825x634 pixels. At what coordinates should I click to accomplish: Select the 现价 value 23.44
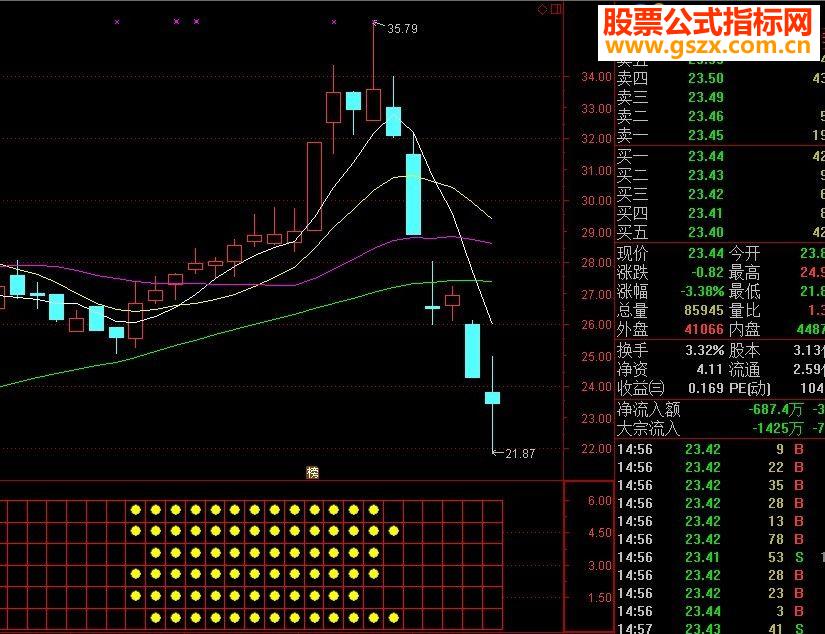pos(706,254)
